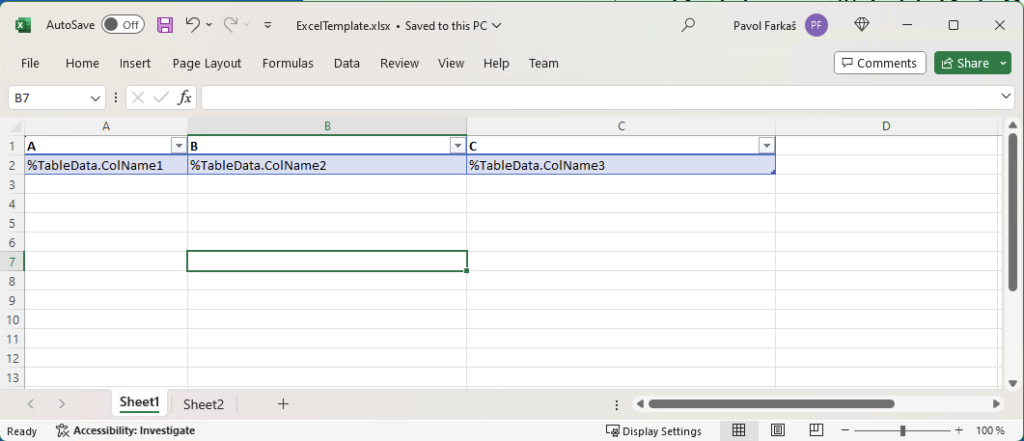Select cell containing %TableData.ColName2
This screenshot has width=1024, height=441.
[326, 166]
